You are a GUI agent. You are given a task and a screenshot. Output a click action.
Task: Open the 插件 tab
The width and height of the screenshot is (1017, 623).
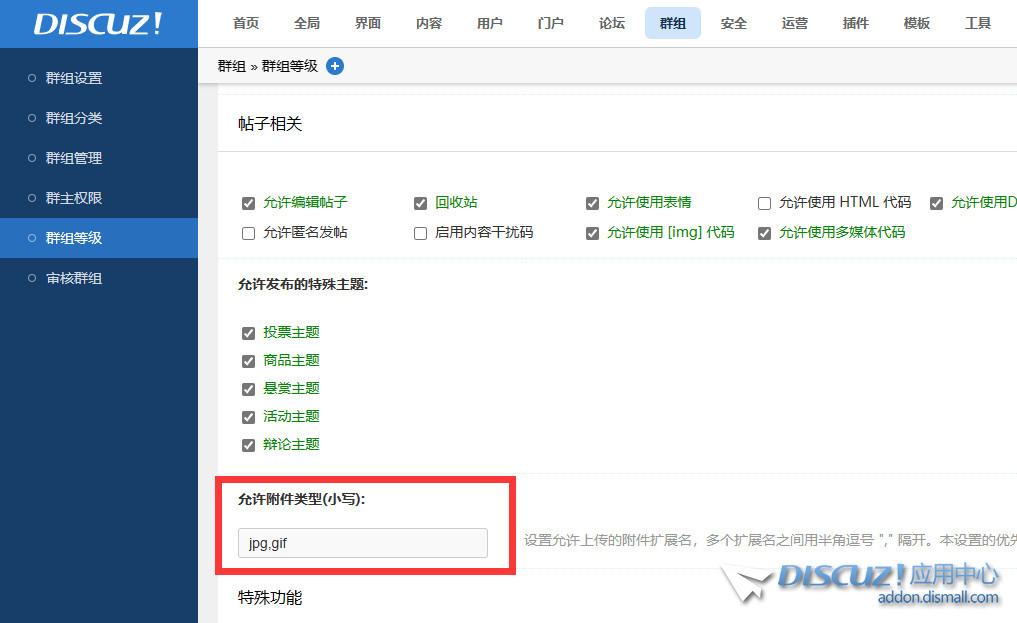click(855, 22)
